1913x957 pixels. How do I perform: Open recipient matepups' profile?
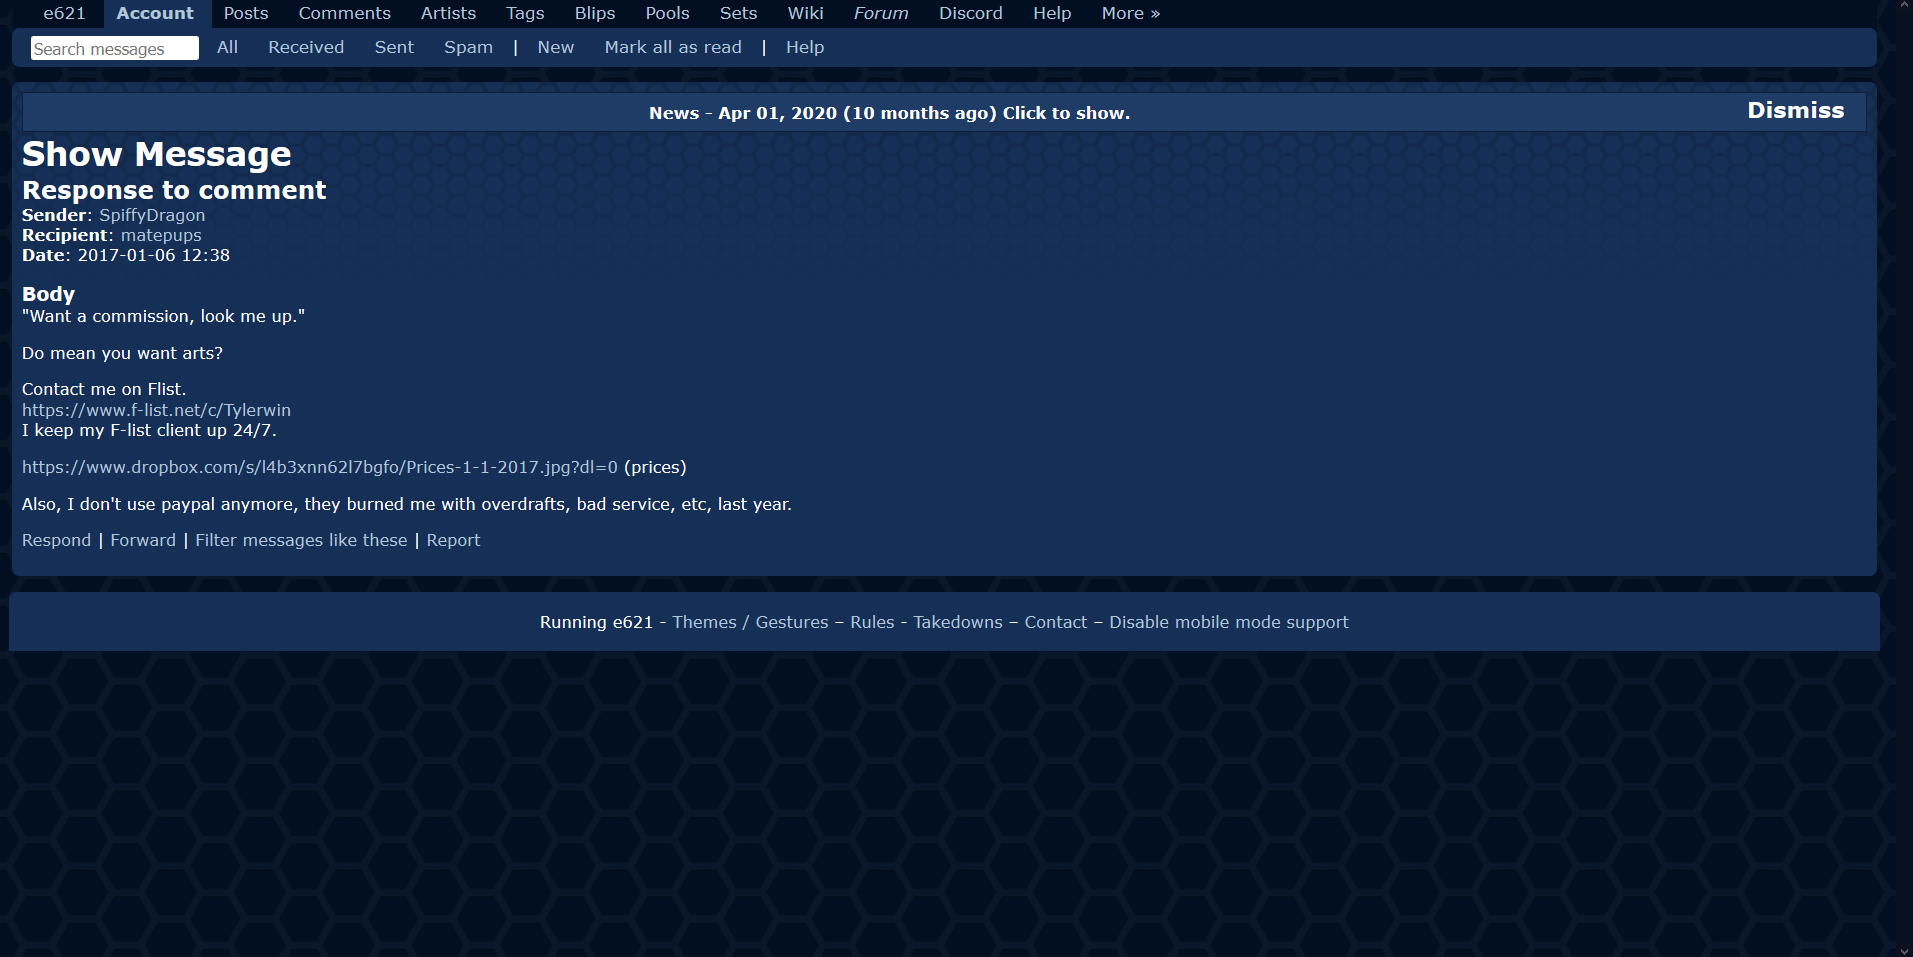161,235
